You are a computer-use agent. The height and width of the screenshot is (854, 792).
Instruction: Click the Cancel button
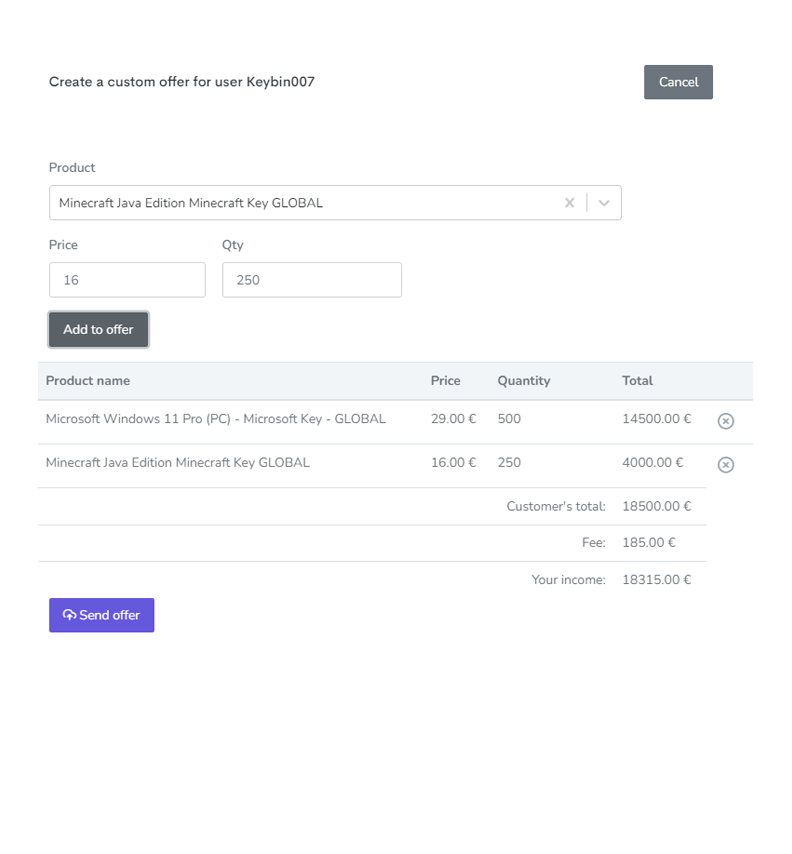[678, 82]
